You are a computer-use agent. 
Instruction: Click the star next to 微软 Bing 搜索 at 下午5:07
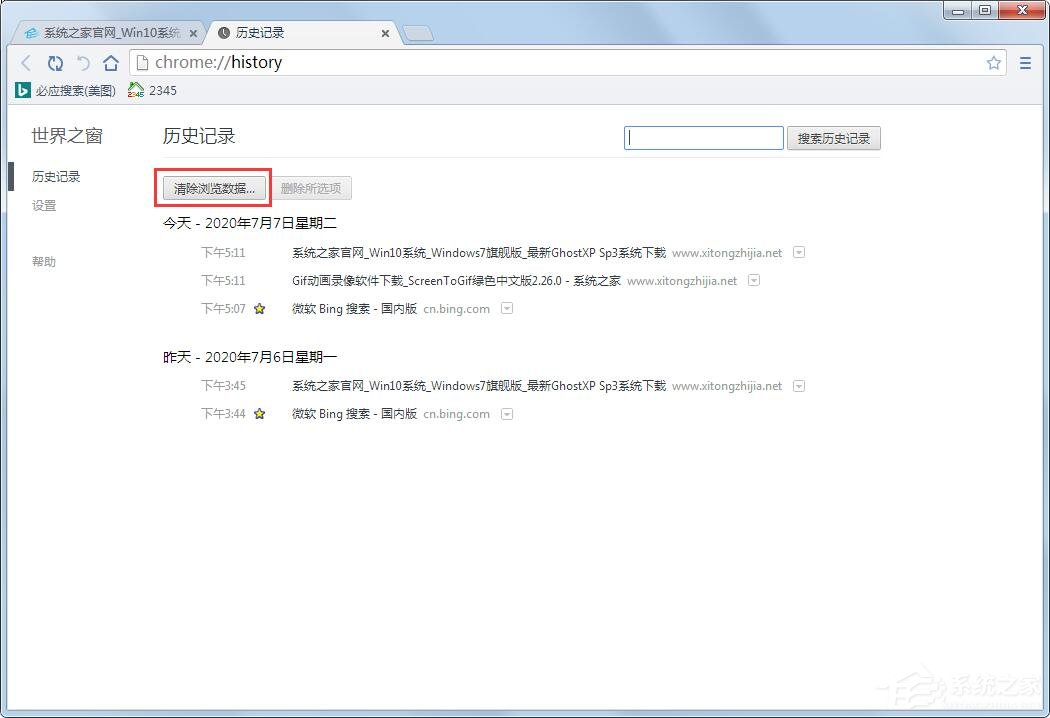tap(259, 309)
